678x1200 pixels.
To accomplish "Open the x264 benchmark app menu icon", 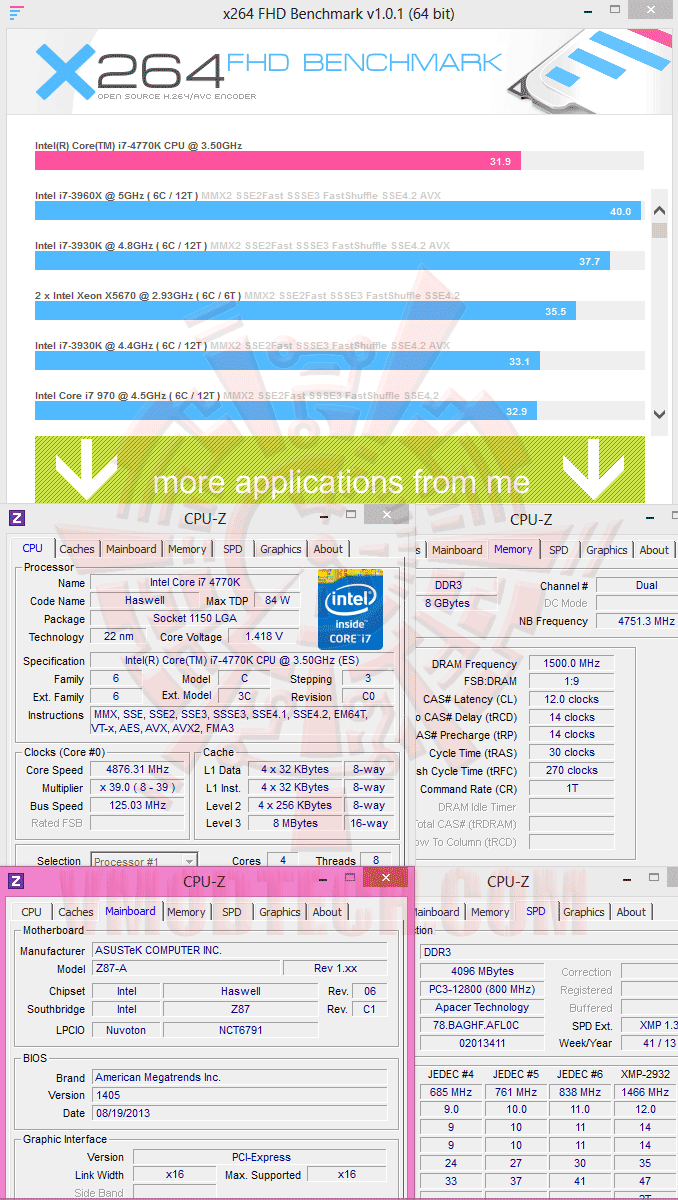I will pos(16,13).
